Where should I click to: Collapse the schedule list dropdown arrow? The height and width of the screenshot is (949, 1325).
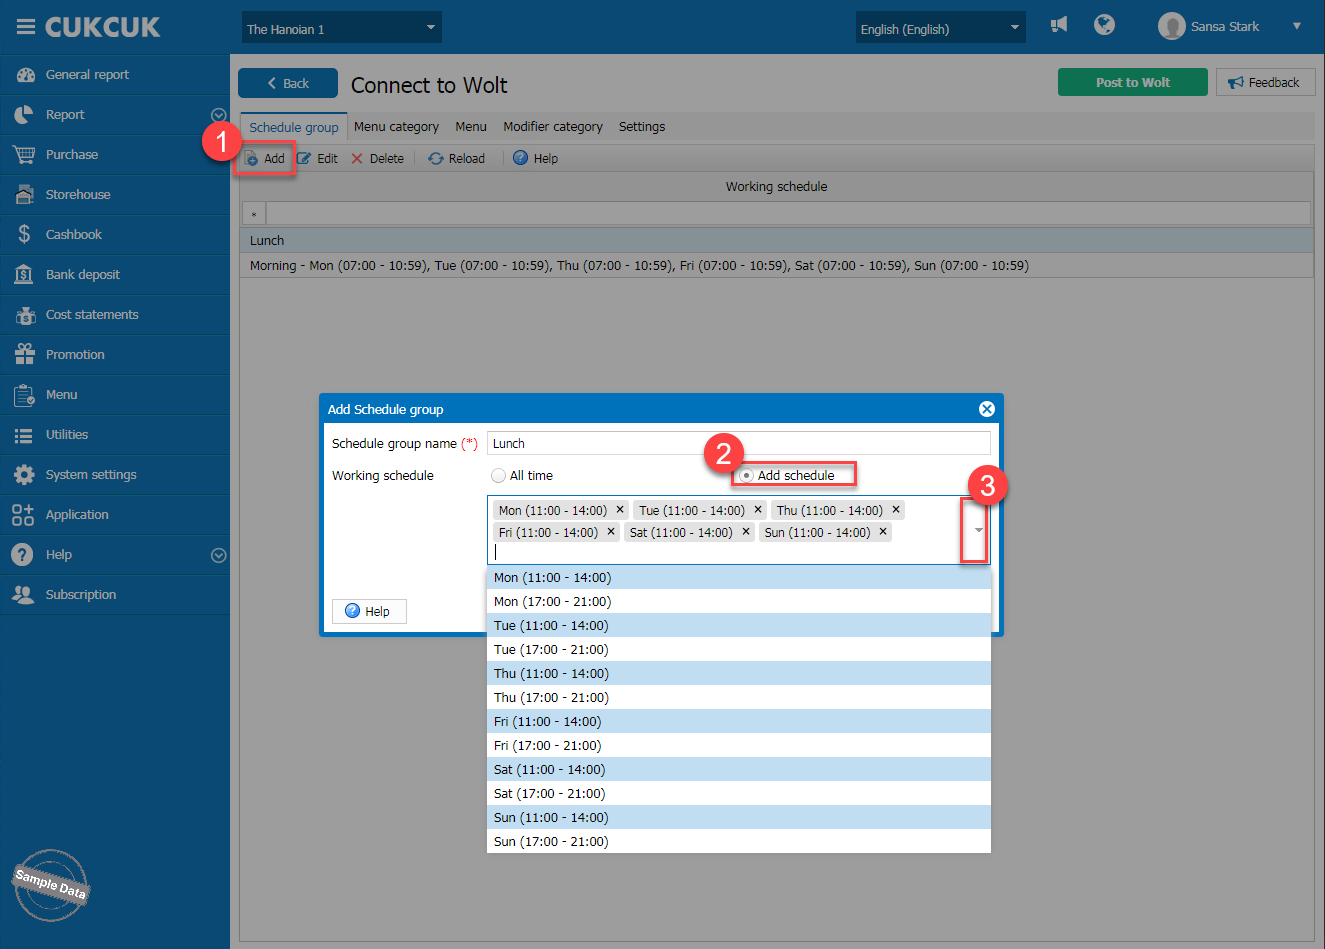(x=978, y=530)
